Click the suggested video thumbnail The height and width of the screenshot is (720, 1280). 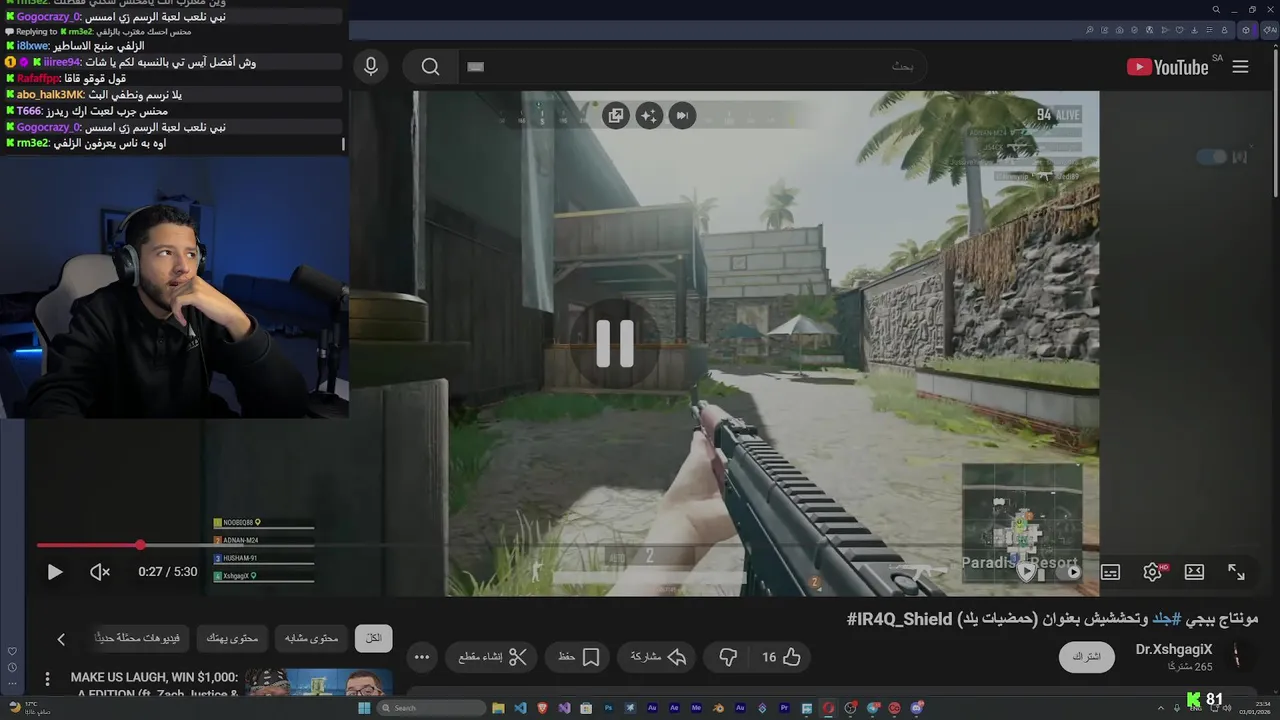coord(318,682)
